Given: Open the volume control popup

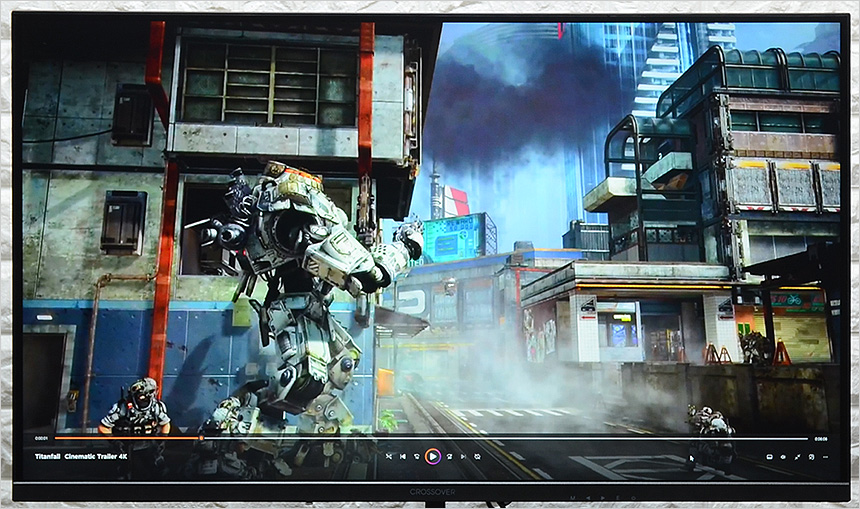Looking at the screenshot, I should pyautogui.click(x=783, y=456).
